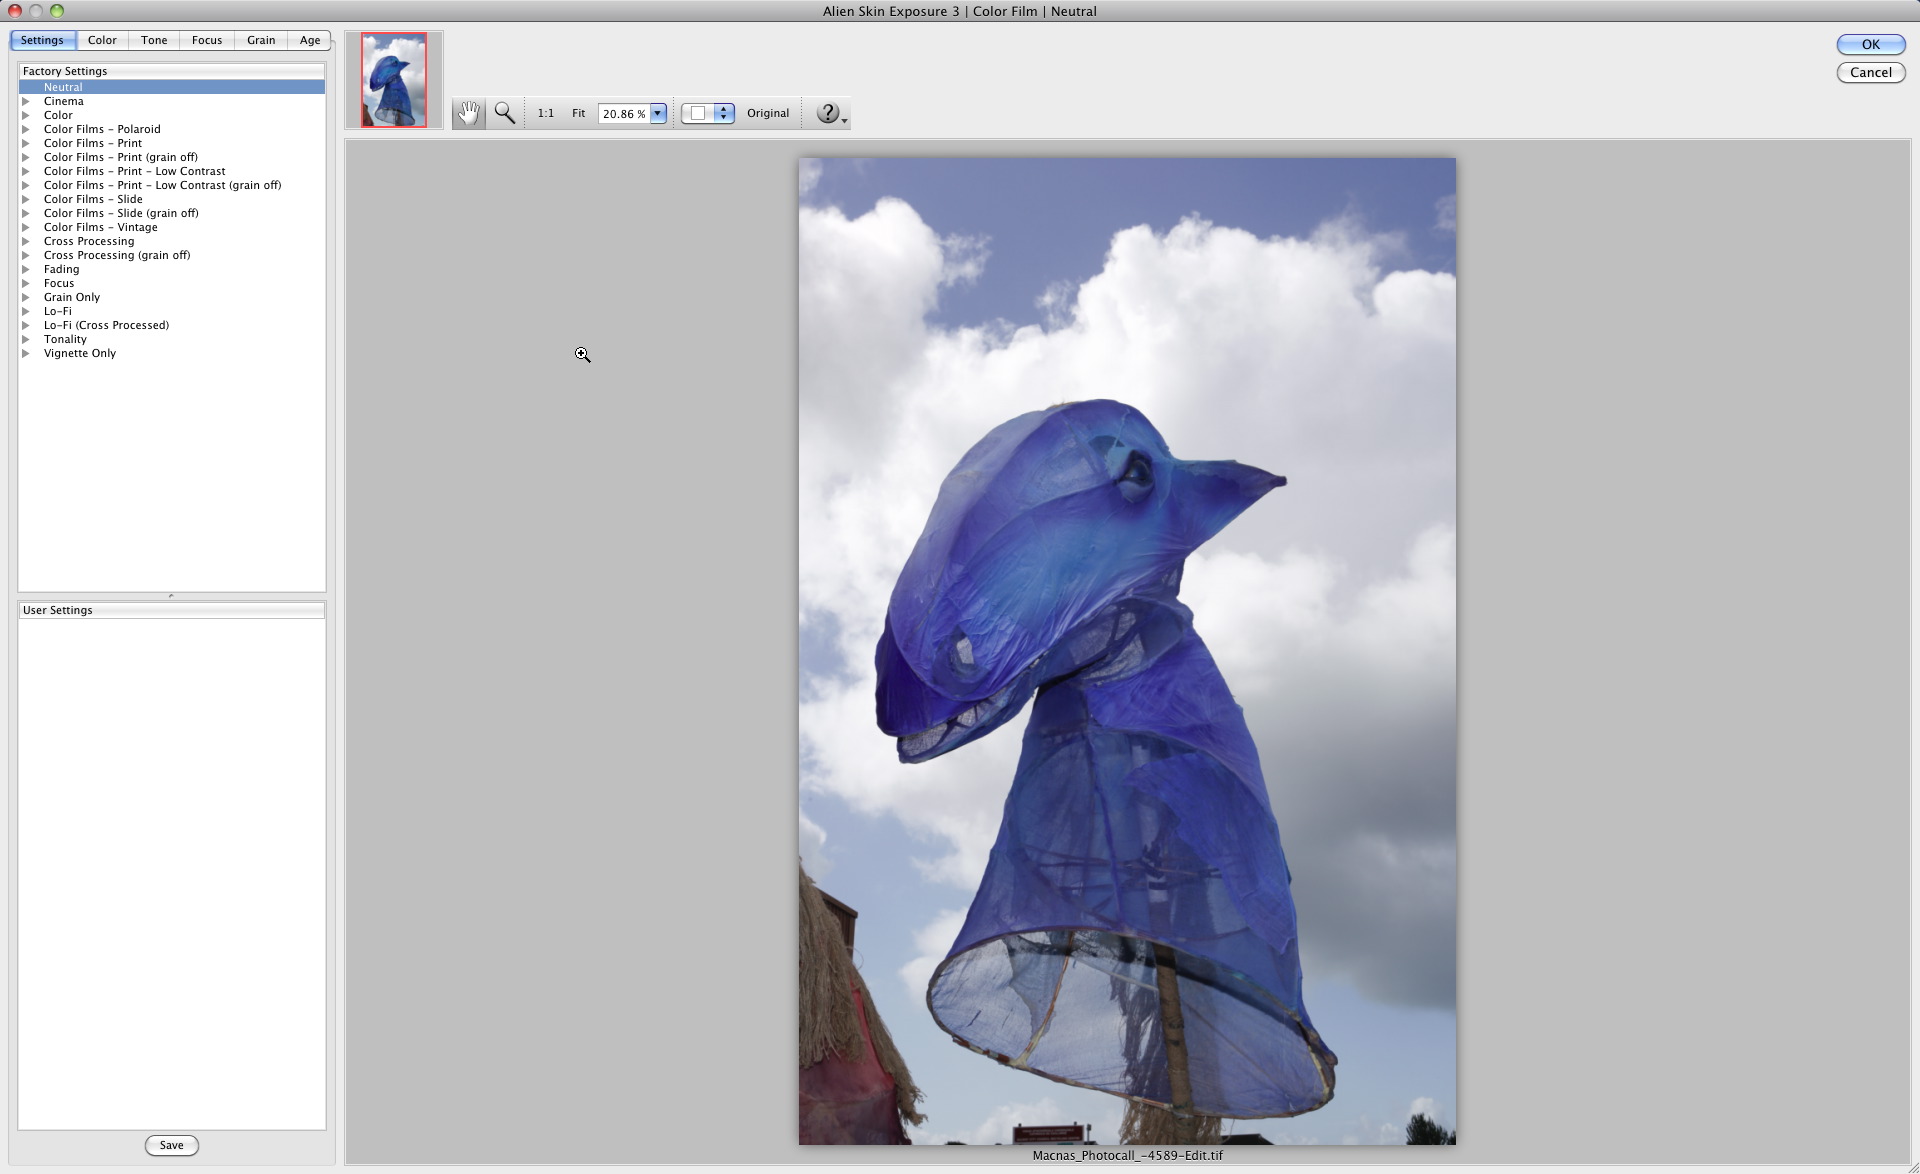Select Cross Processing (grain off) row
The image size is (1920, 1174).
(x=172, y=255)
